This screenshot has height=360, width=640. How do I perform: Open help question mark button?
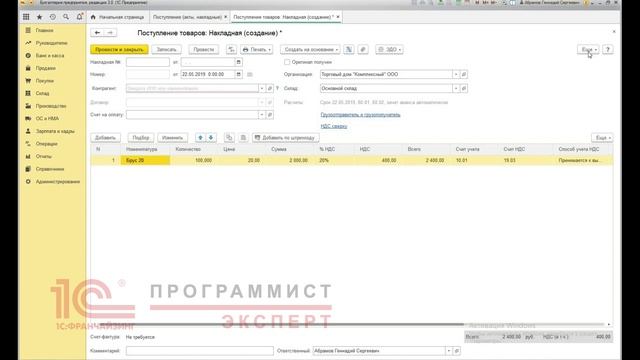[608, 49]
